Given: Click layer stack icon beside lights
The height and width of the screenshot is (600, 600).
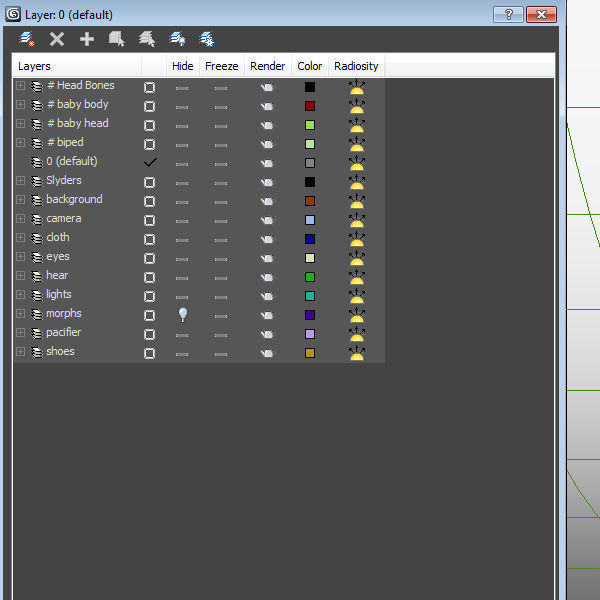Looking at the screenshot, I should [37, 295].
